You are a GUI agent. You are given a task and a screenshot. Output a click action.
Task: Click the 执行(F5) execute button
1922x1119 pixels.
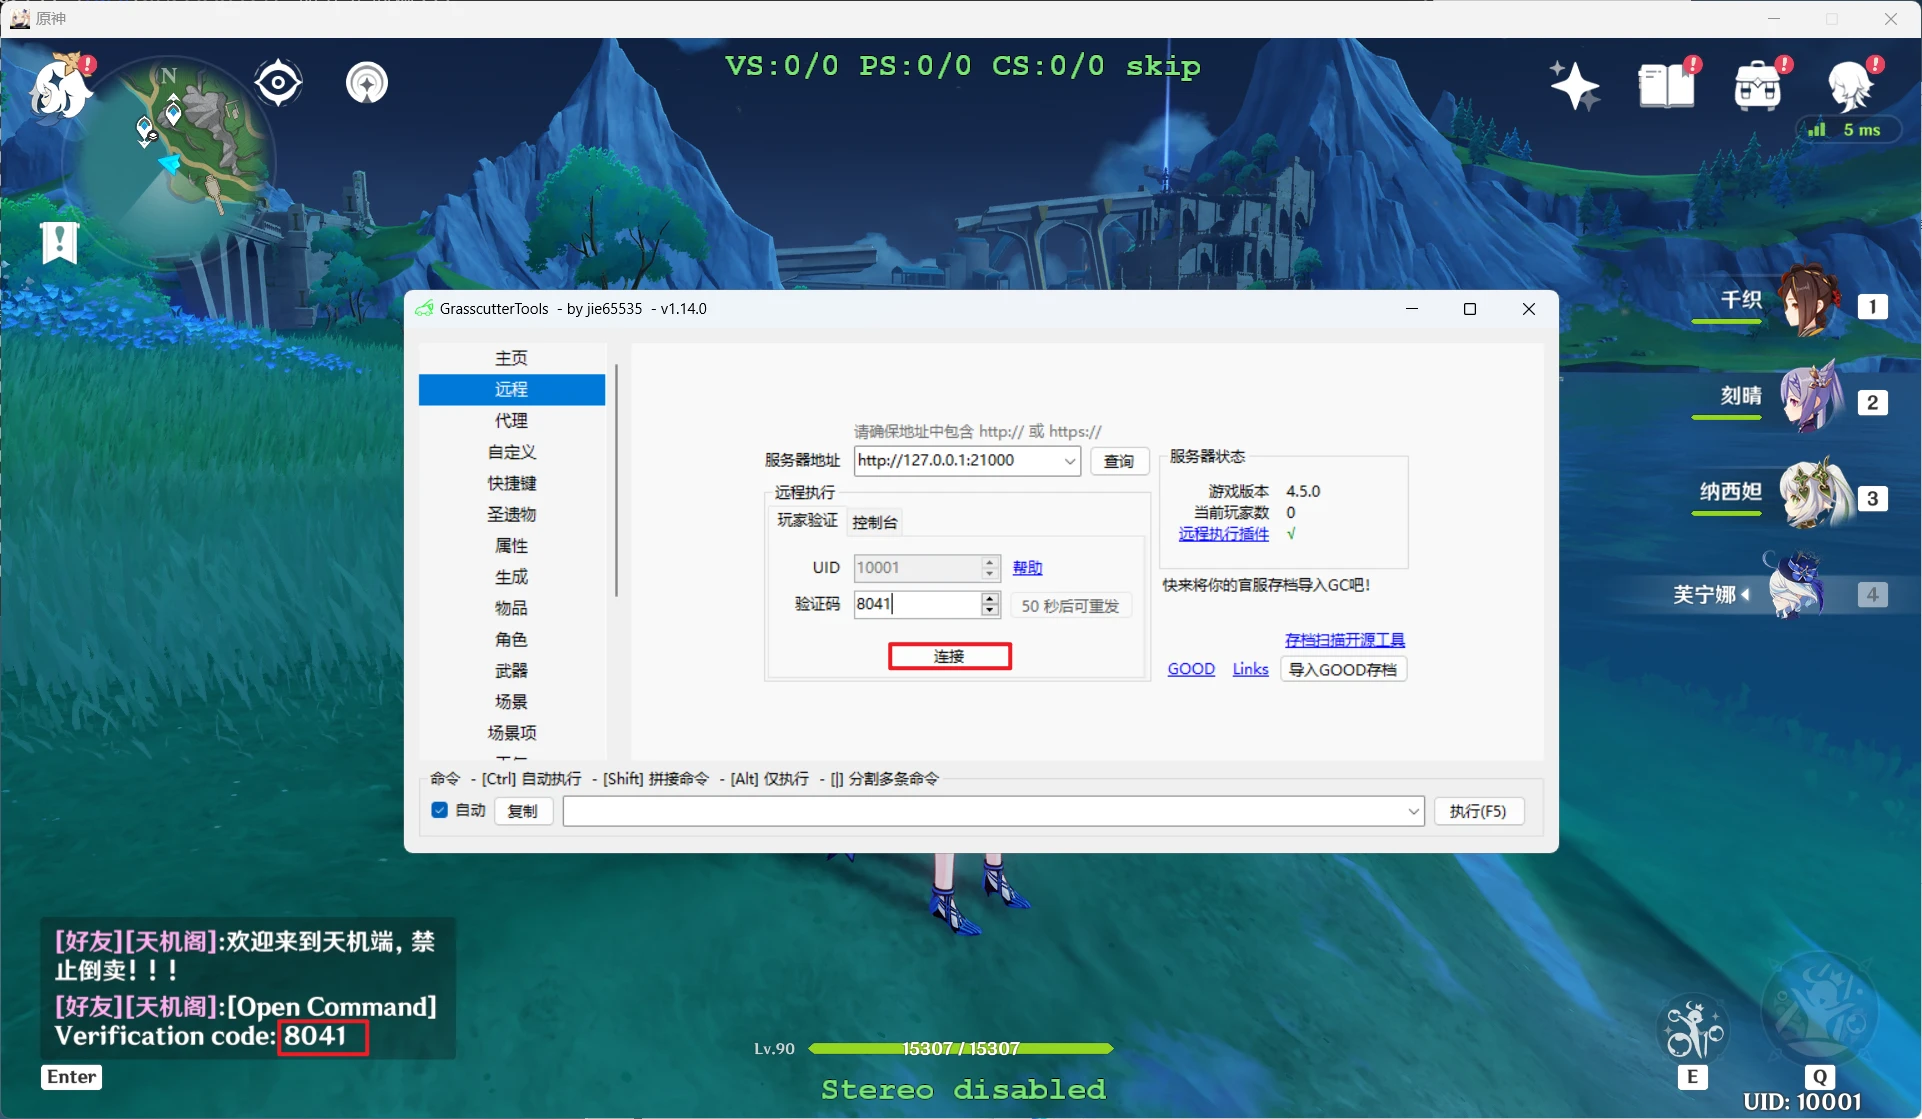tap(1478, 811)
